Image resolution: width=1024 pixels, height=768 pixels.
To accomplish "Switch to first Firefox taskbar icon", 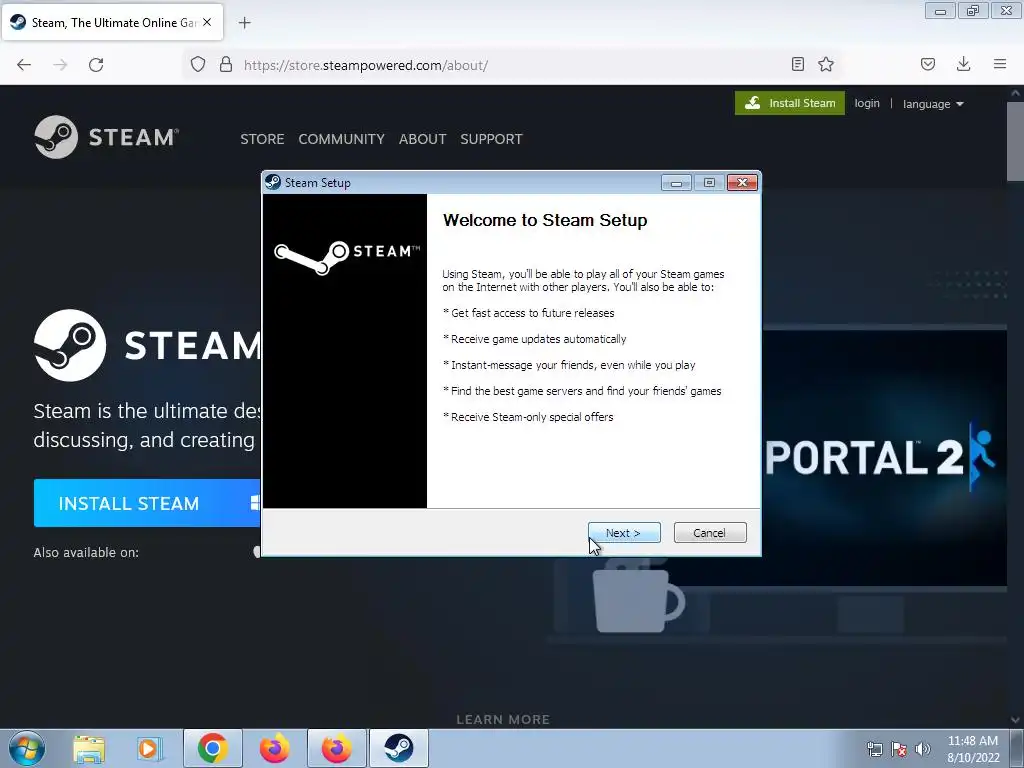I will pyautogui.click(x=274, y=748).
